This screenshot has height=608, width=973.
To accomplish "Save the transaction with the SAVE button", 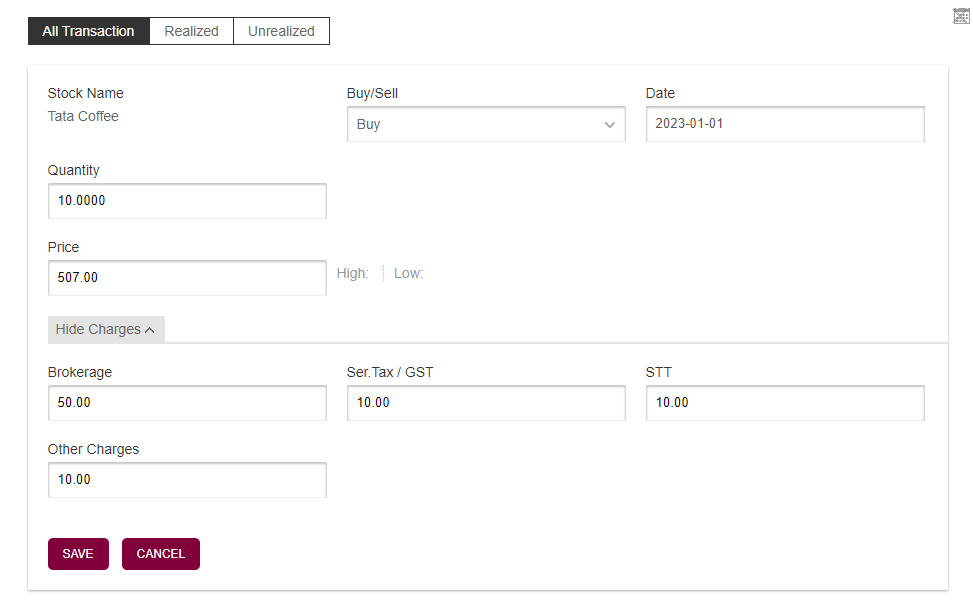I will 78,554.
